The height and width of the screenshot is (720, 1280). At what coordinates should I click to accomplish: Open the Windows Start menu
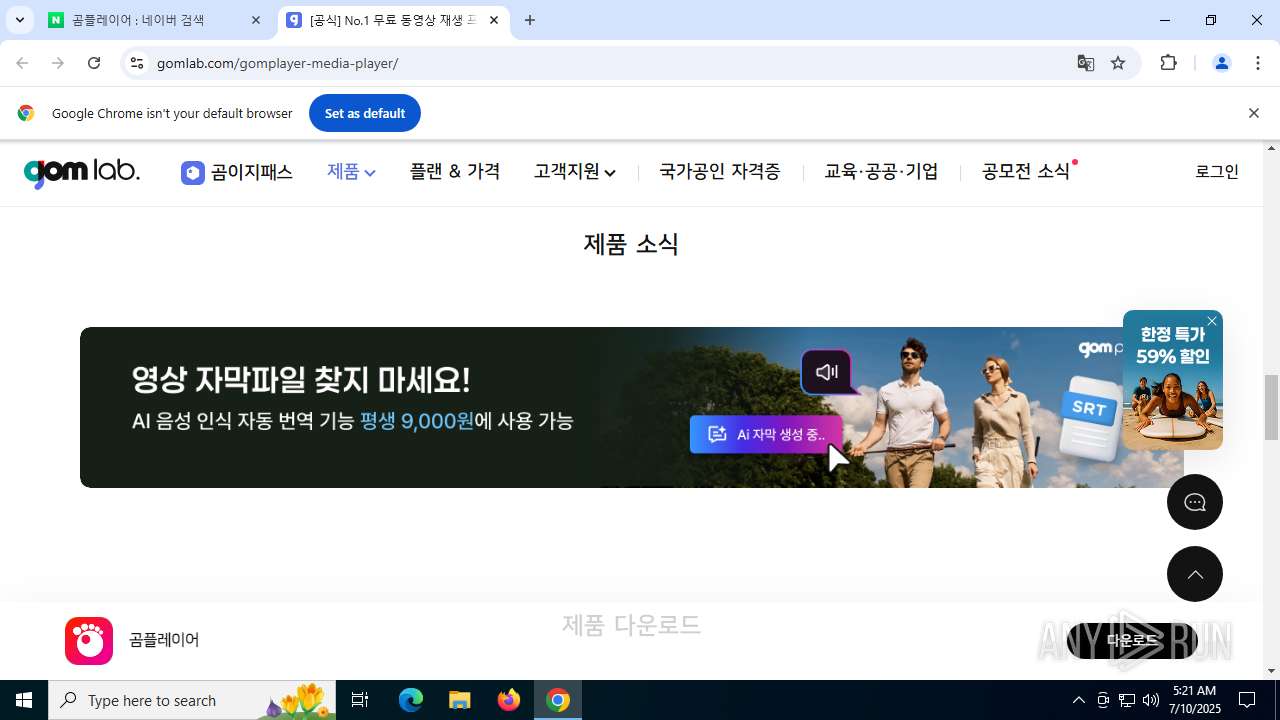click(x=24, y=700)
